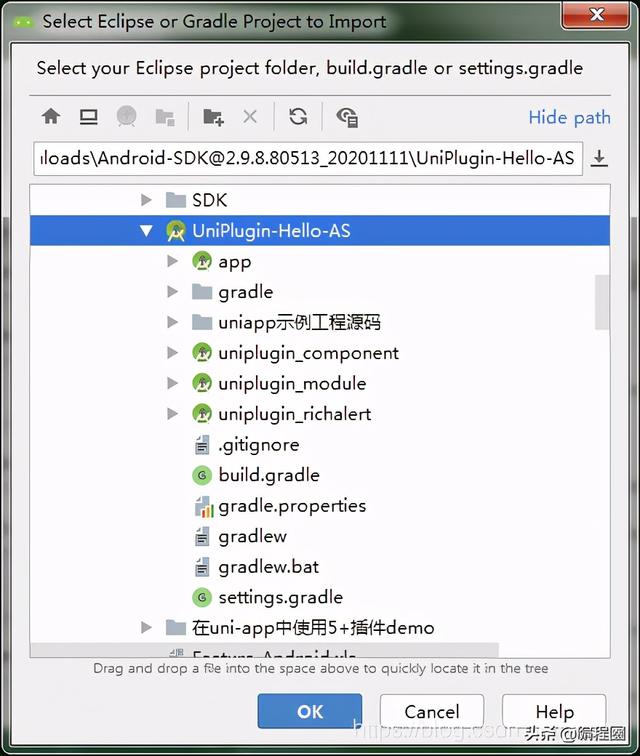
Task: Click the delete X toolbar icon
Action: (250, 117)
